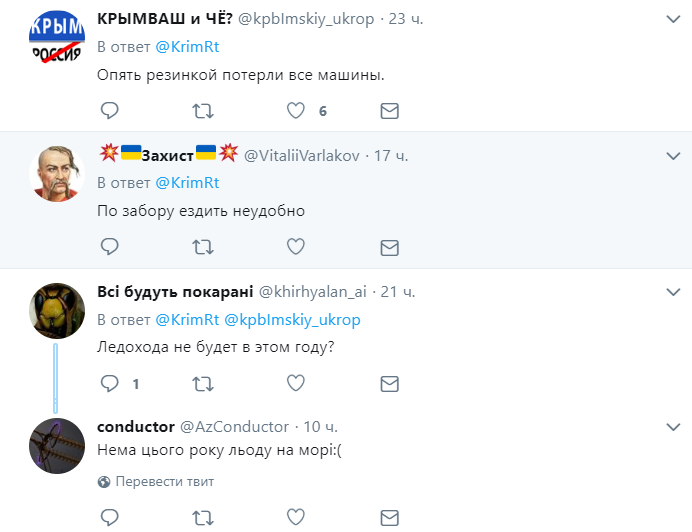Viewport: 692px width, 532px height.
Task: Like the Всі будуть покарані tweet
Action: pyautogui.click(x=296, y=383)
